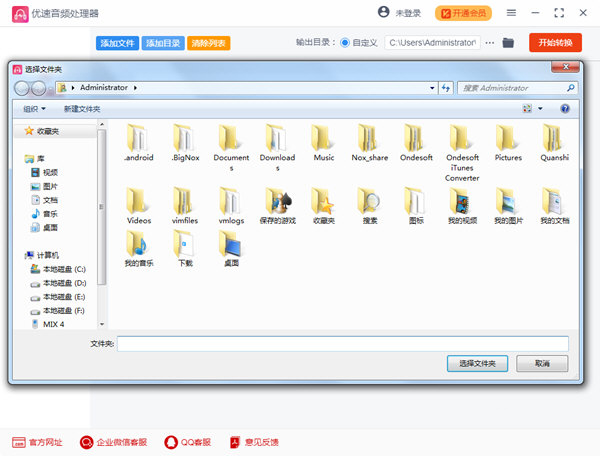Open the hamburger main menu icon
The image size is (600, 456).
click(x=511, y=13)
